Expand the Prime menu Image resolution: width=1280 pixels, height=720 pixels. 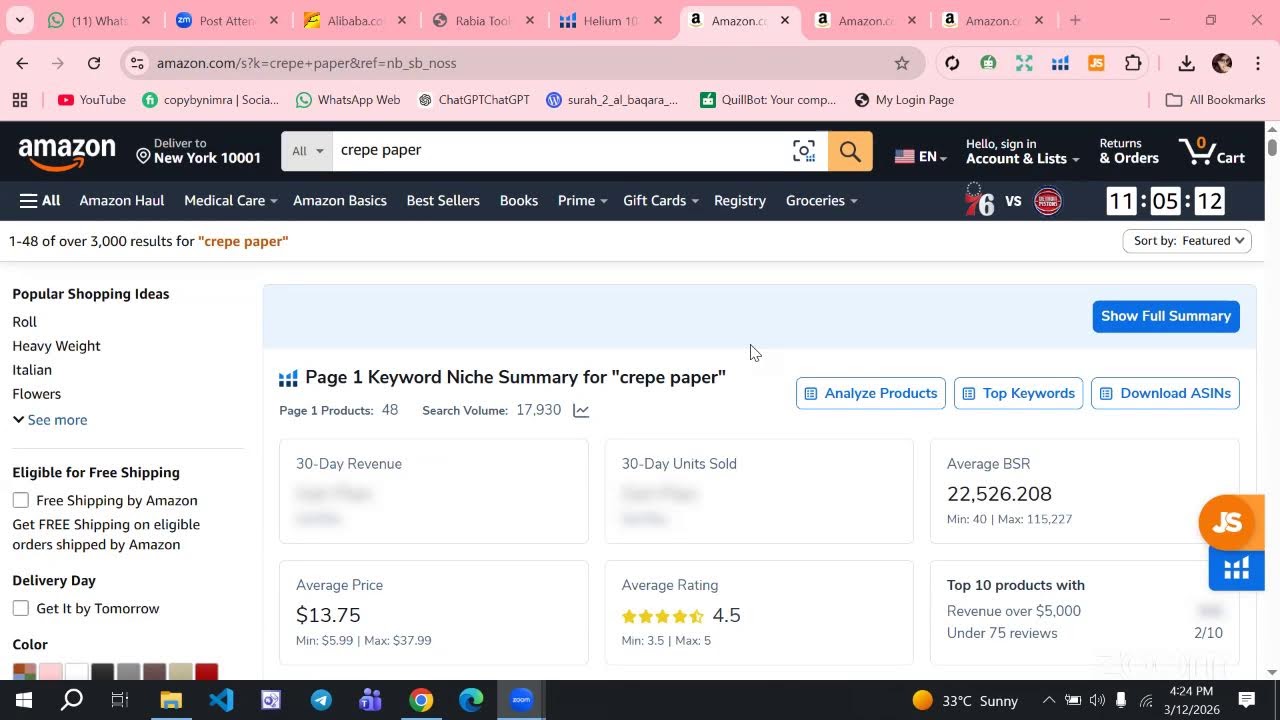582,201
